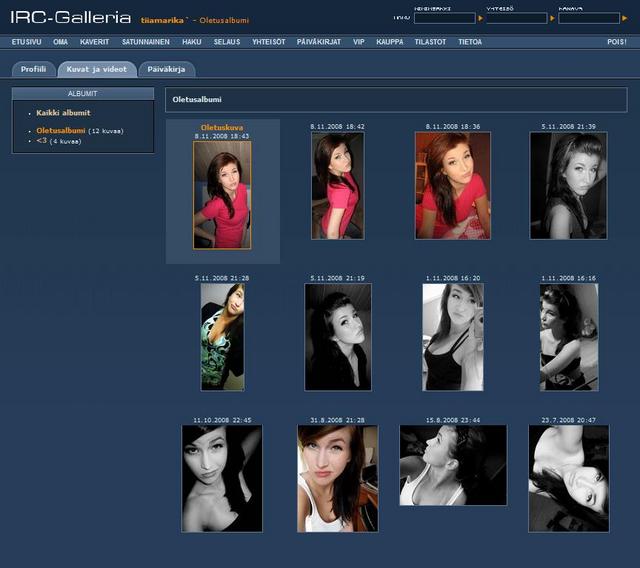
Task: Open Yhteisöt from the navigation bar
Action: tap(267, 42)
